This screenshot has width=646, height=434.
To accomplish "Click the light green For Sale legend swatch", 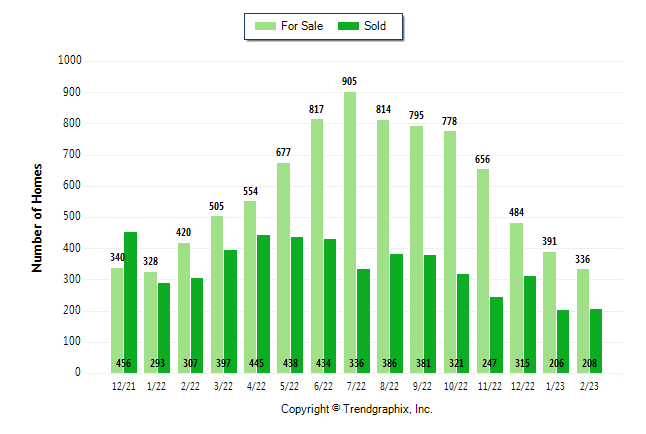I will (x=265, y=26).
